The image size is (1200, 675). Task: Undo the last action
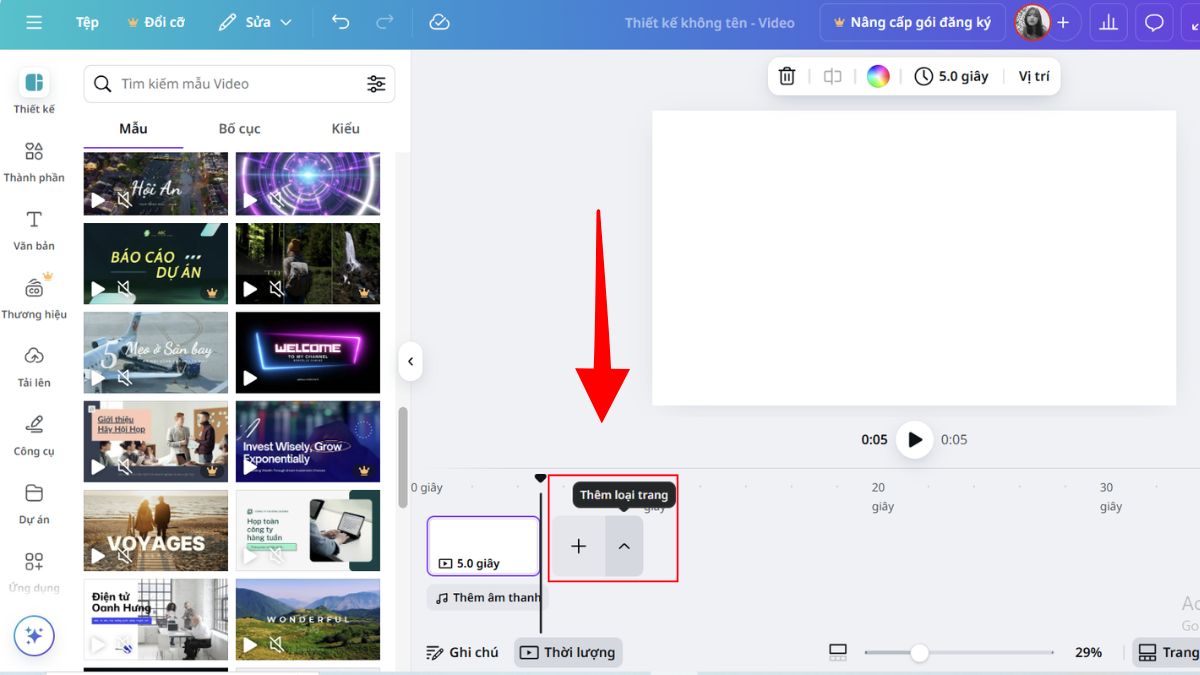coord(341,22)
